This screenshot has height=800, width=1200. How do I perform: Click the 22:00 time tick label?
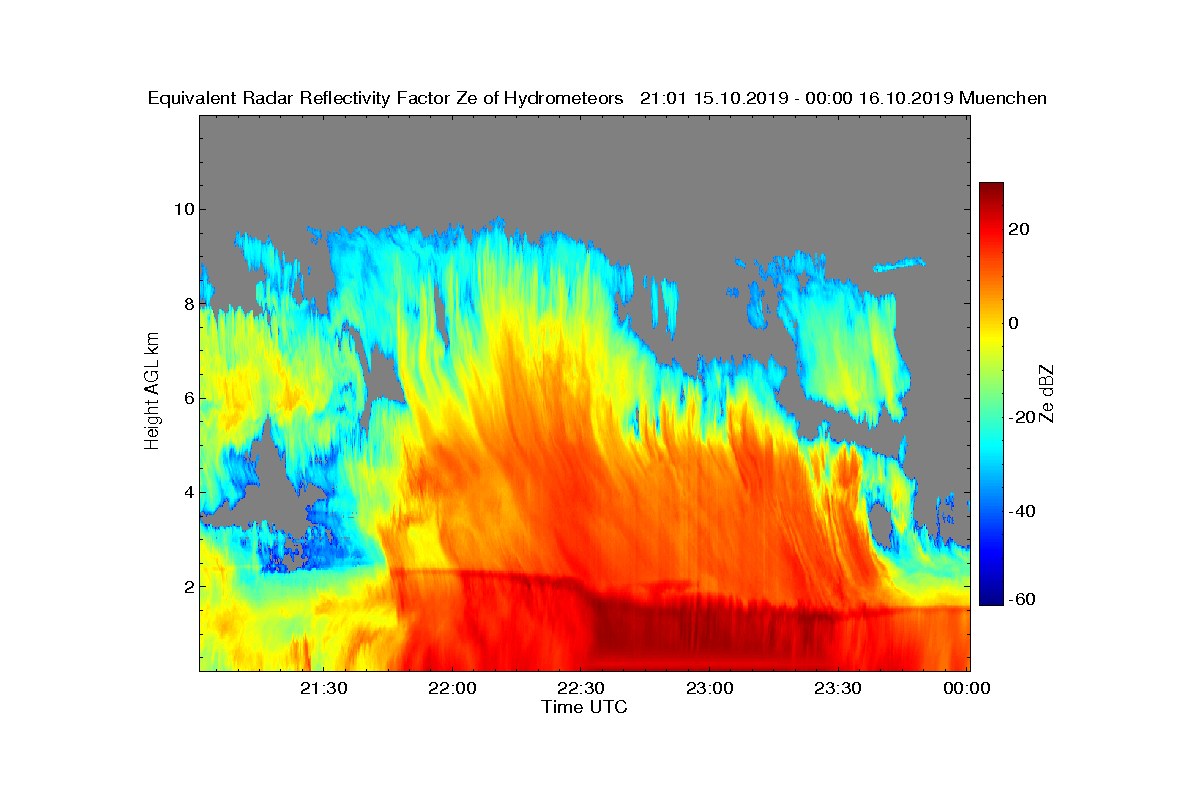pos(453,688)
